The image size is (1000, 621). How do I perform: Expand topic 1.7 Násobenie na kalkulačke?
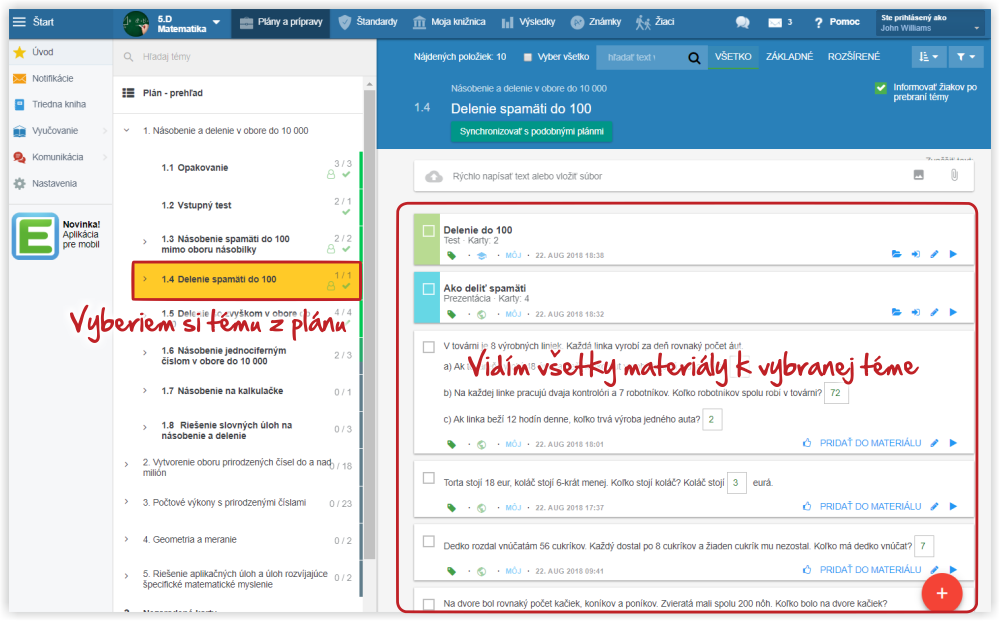click(145, 391)
